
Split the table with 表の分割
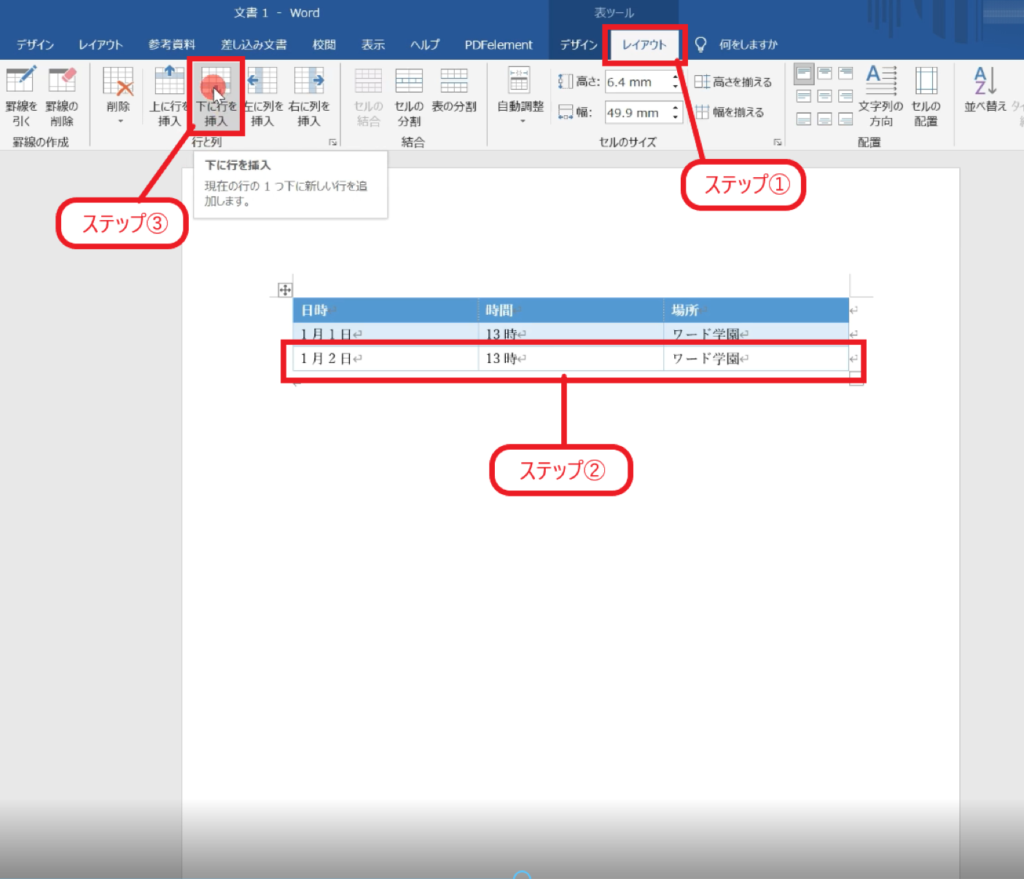pos(454,96)
